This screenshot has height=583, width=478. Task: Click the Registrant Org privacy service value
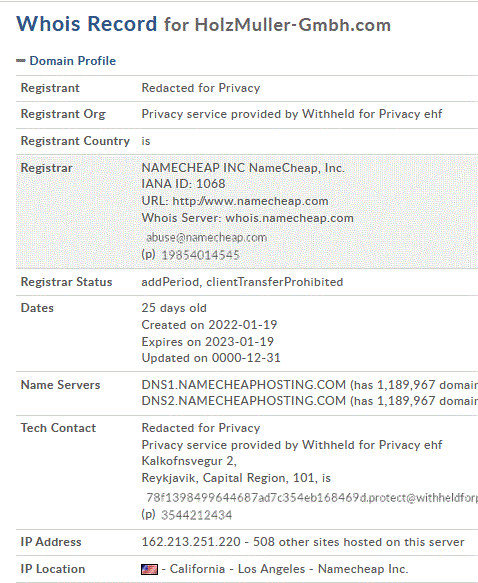point(292,114)
